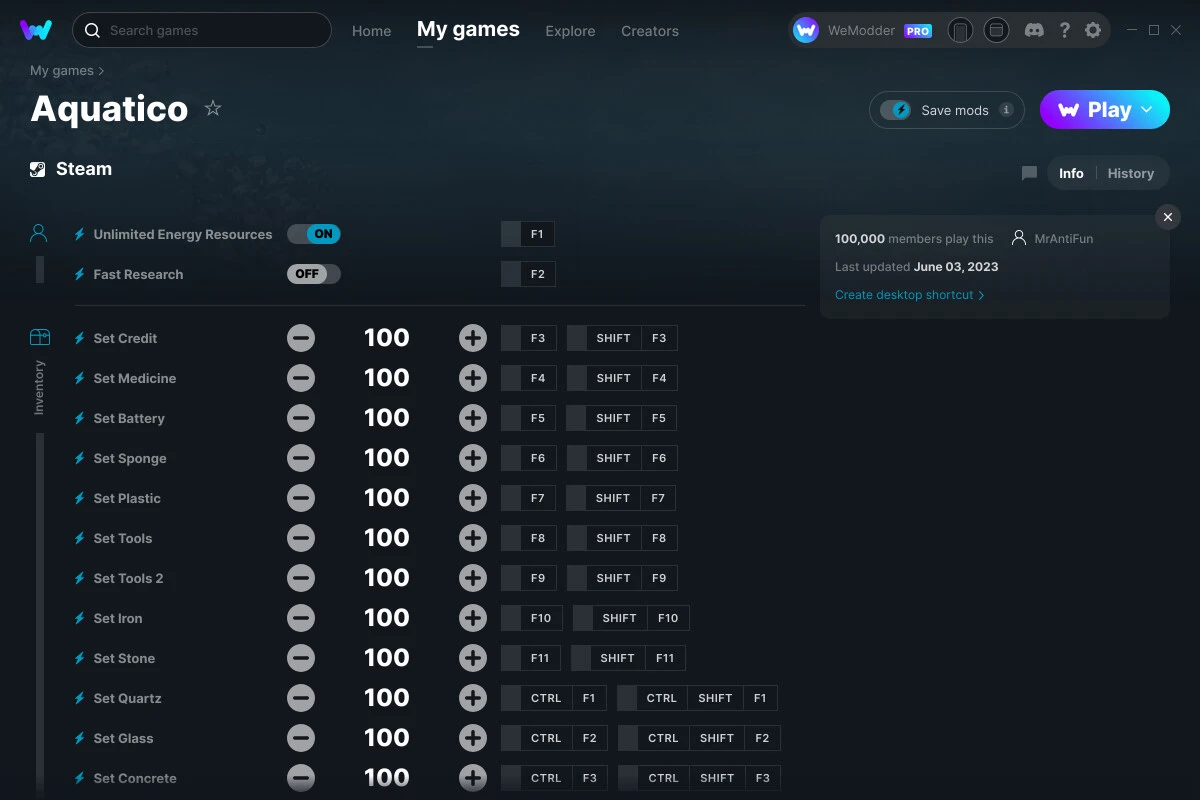Click the F1 hotkey for Unlimited Energy
Image resolution: width=1200 pixels, height=800 pixels.
pyautogui.click(x=528, y=234)
